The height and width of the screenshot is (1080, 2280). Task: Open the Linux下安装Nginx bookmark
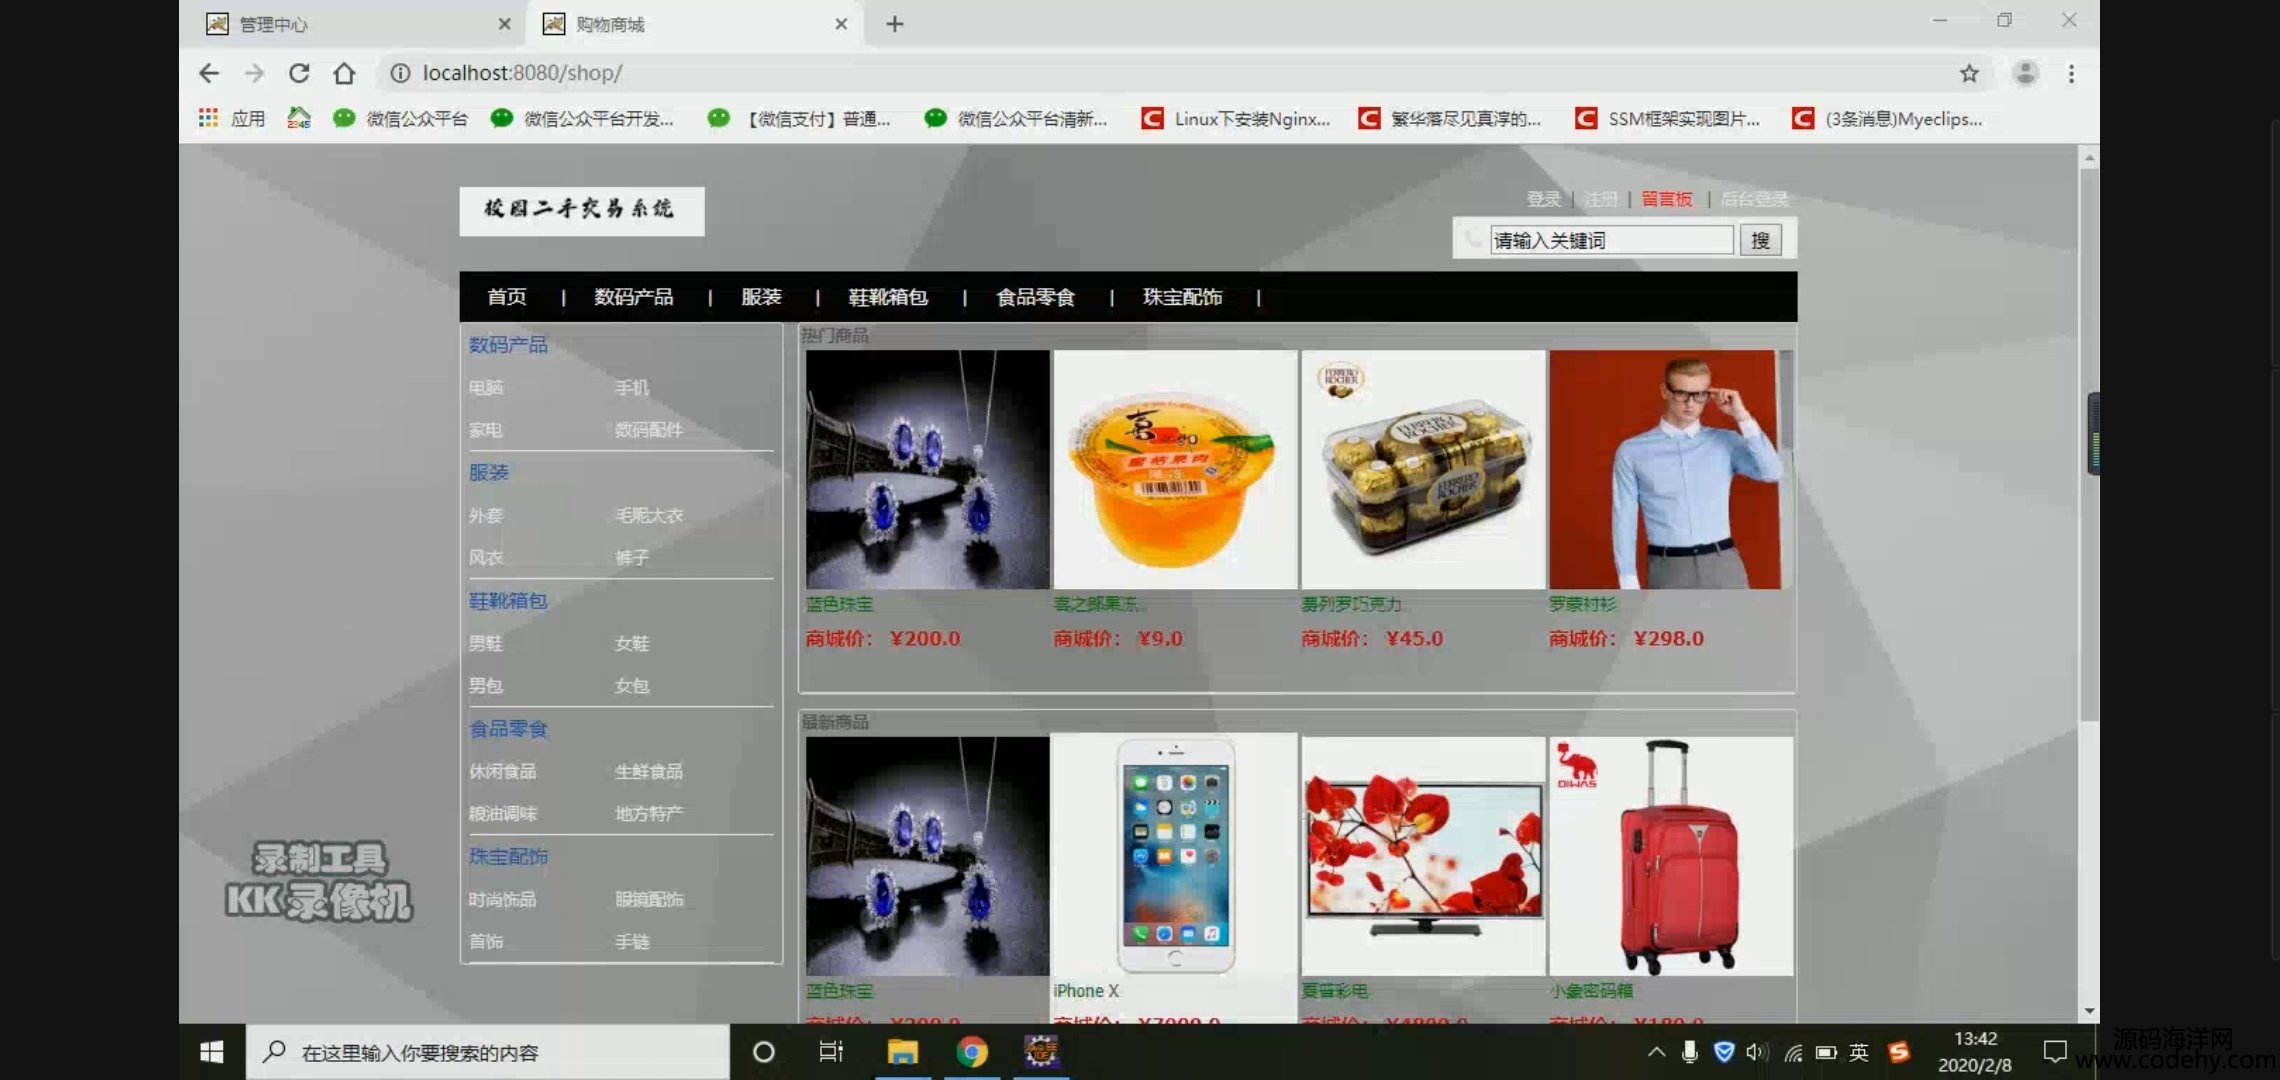click(1236, 119)
